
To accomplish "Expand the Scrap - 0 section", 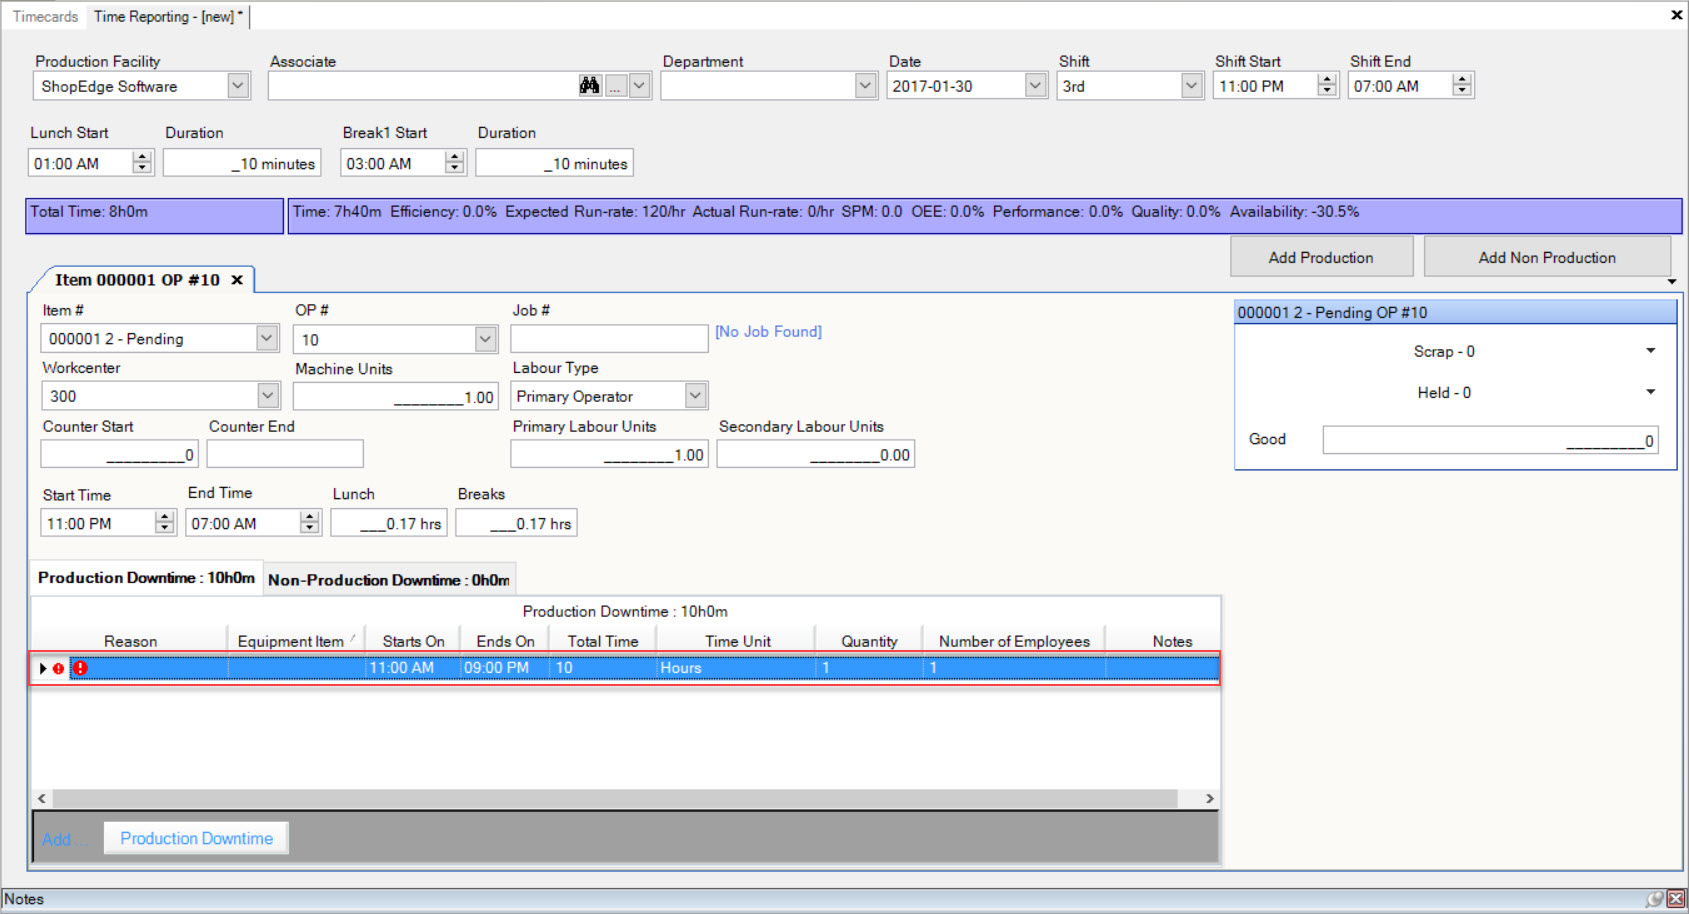I will pos(1650,351).
